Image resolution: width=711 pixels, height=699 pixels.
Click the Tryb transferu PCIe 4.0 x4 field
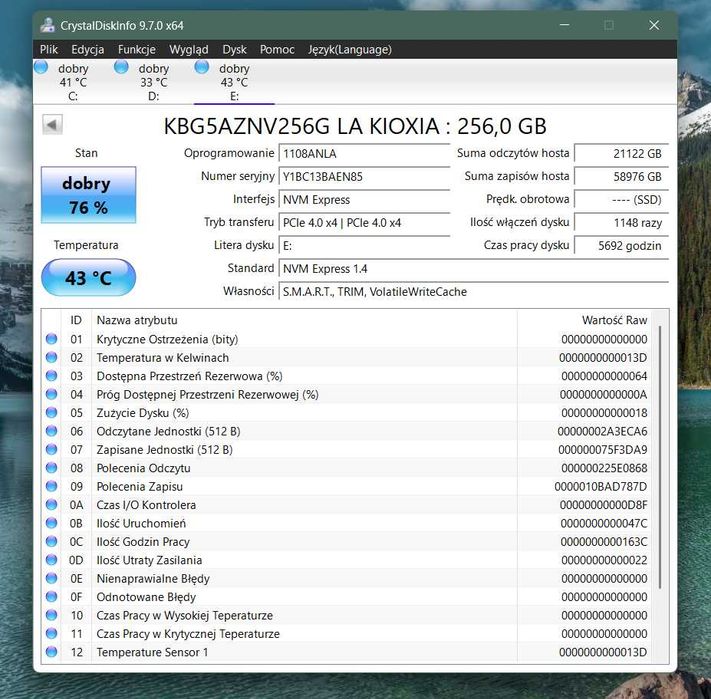tap(364, 223)
